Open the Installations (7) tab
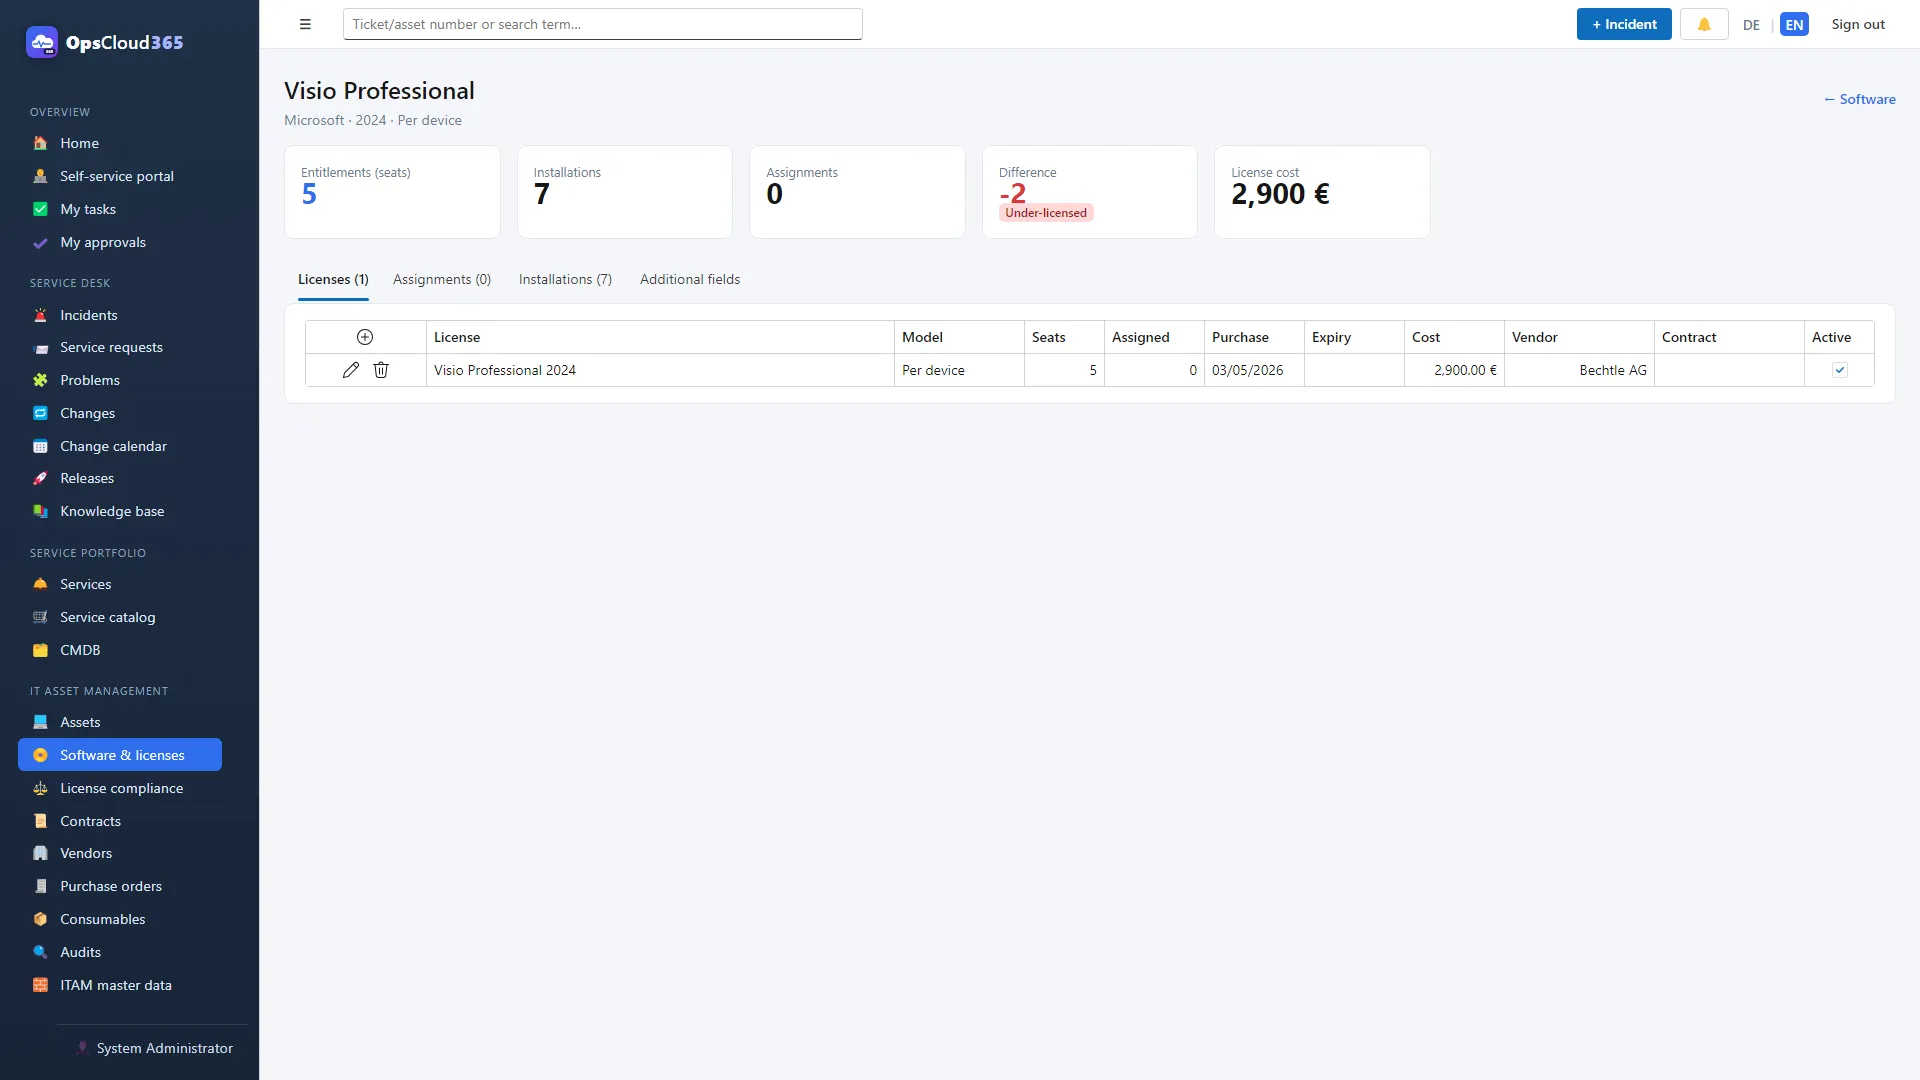The height and width of the screenshot is (1080, 1920). click(x=565, y=280)
